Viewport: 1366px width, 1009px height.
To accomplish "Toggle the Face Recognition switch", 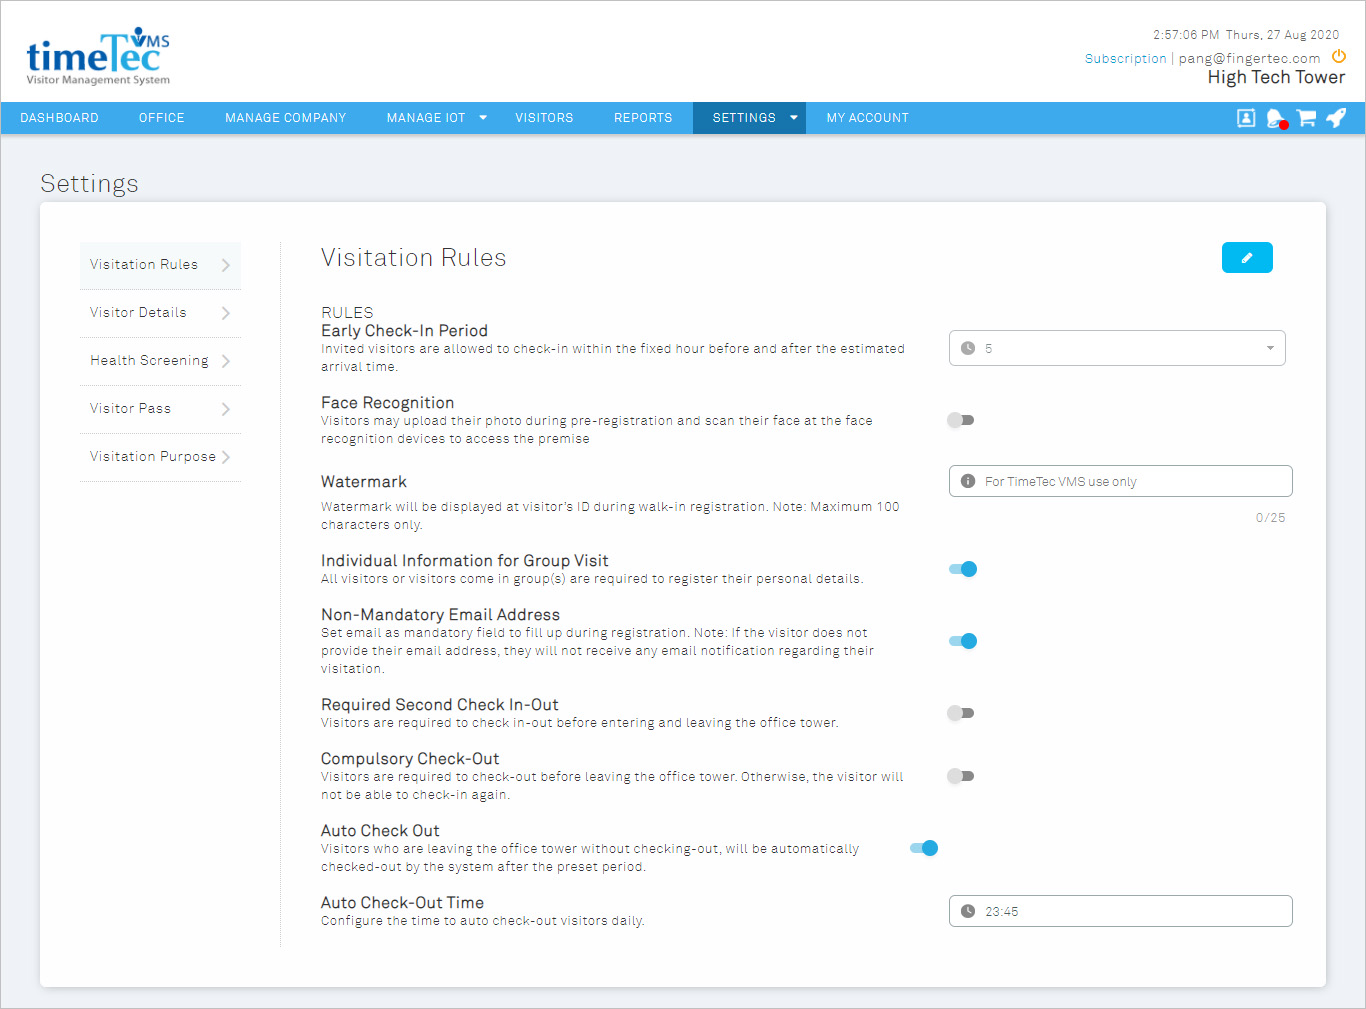I will point(961,420).
